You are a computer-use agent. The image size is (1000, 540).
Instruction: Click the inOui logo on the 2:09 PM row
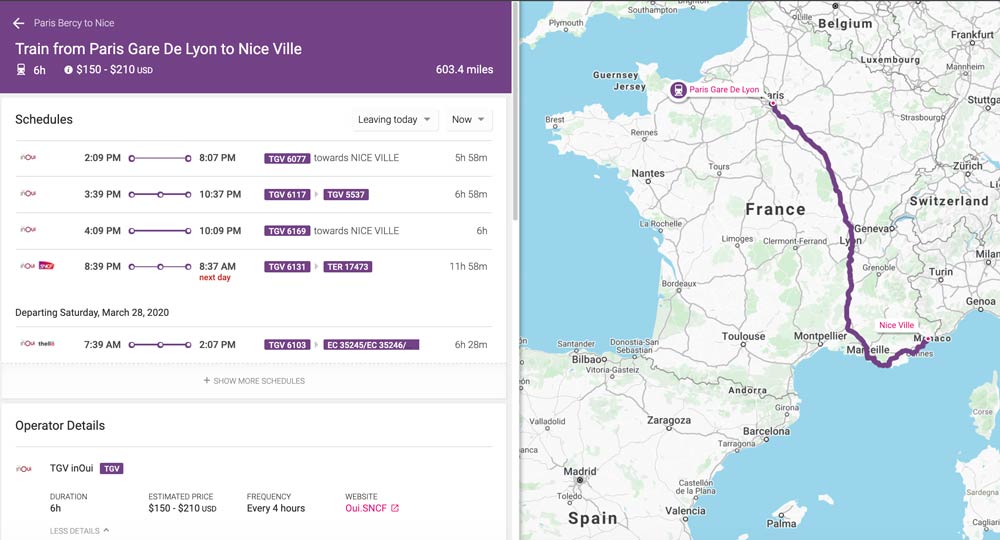(x=28, y=157)
